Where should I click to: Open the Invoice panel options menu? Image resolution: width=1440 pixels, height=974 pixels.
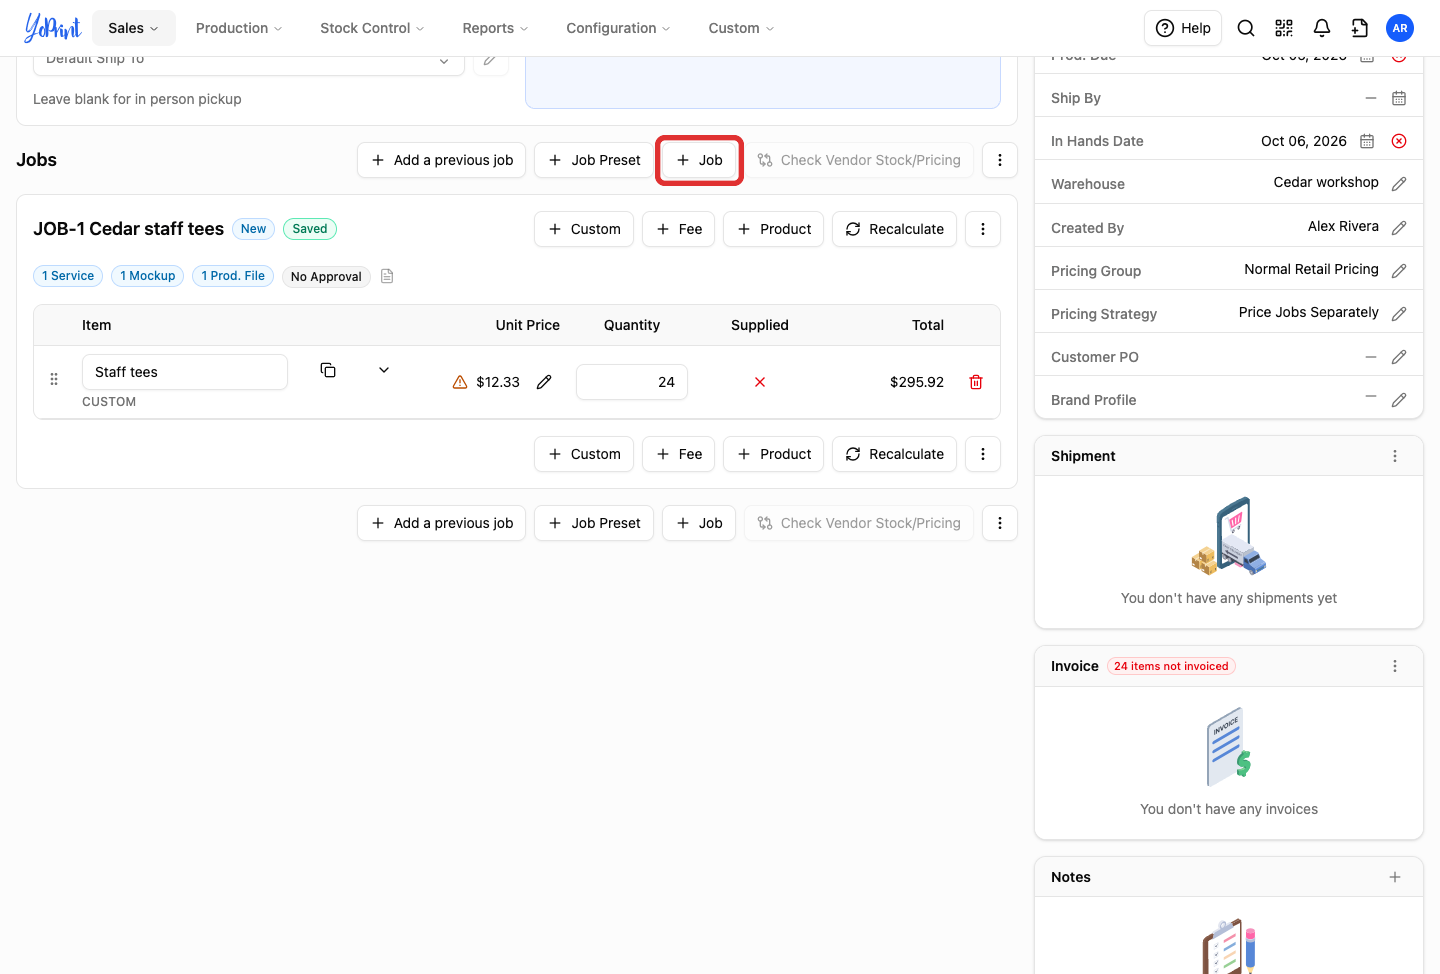click(1395, 666)
